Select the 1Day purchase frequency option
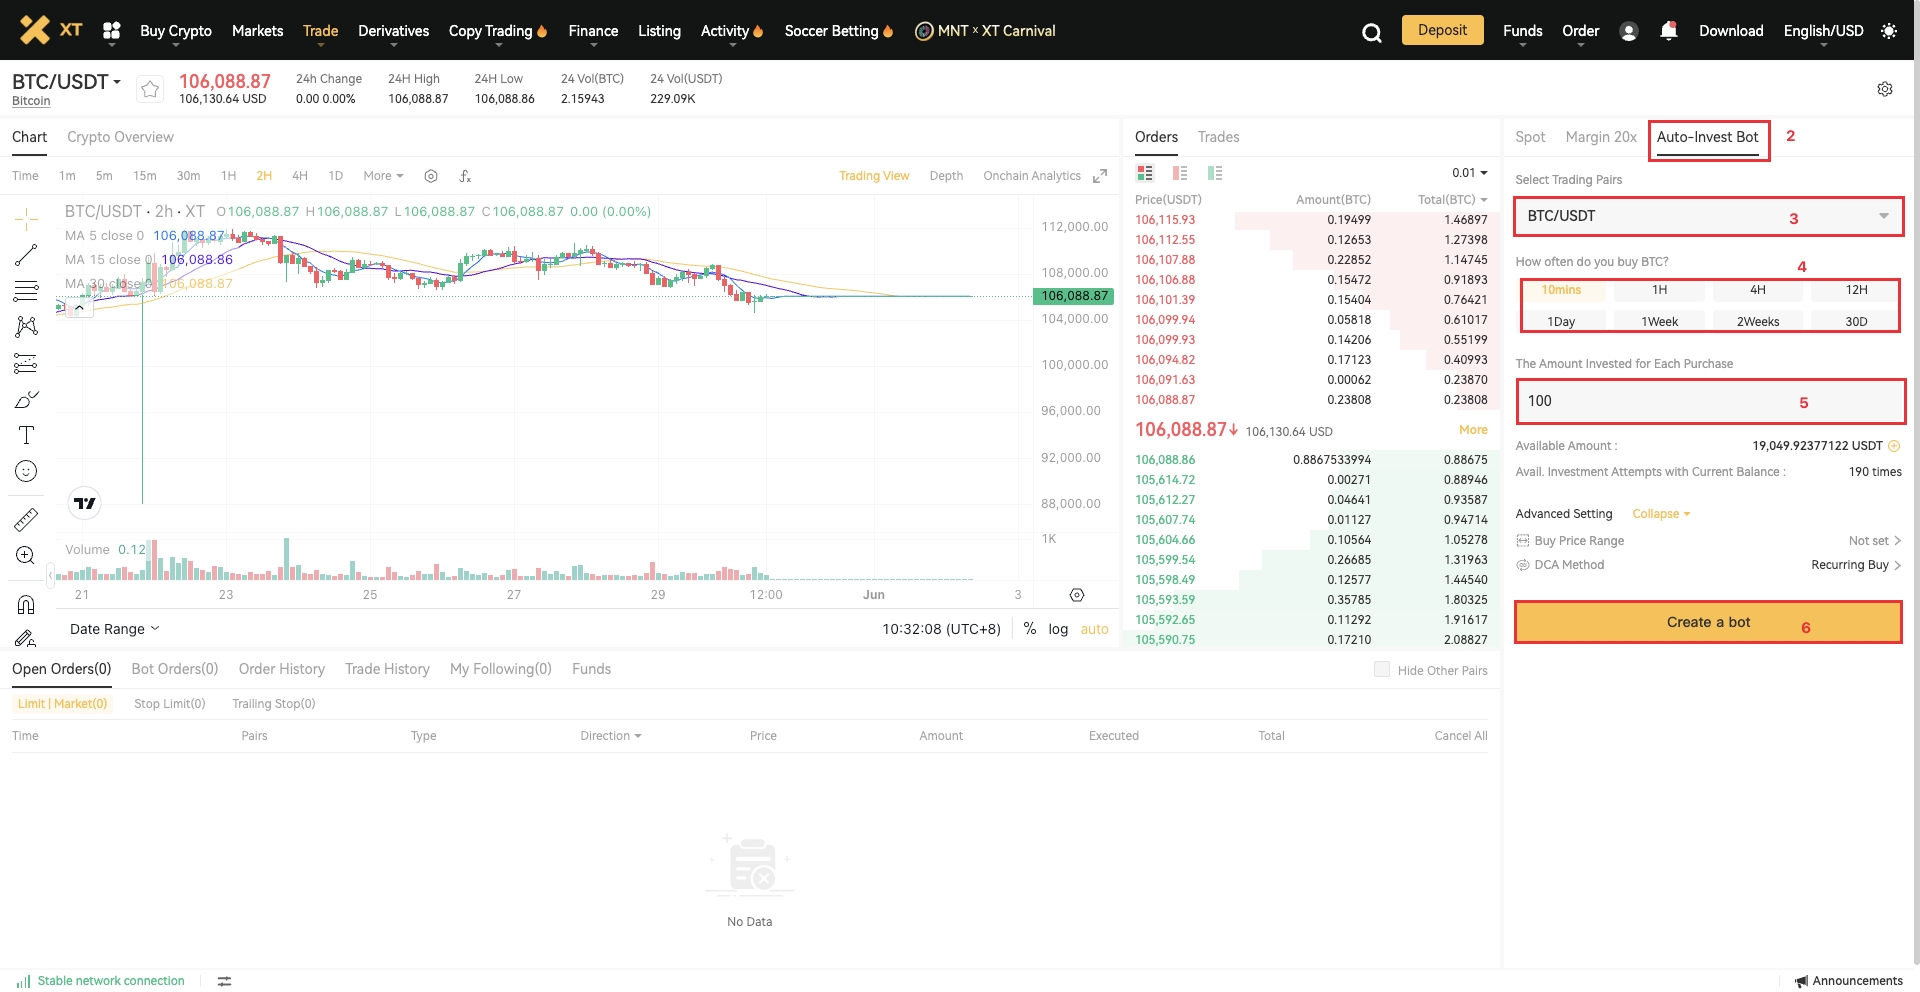This screenshot has height=992, width=1920. click(x=1561, y=322)
